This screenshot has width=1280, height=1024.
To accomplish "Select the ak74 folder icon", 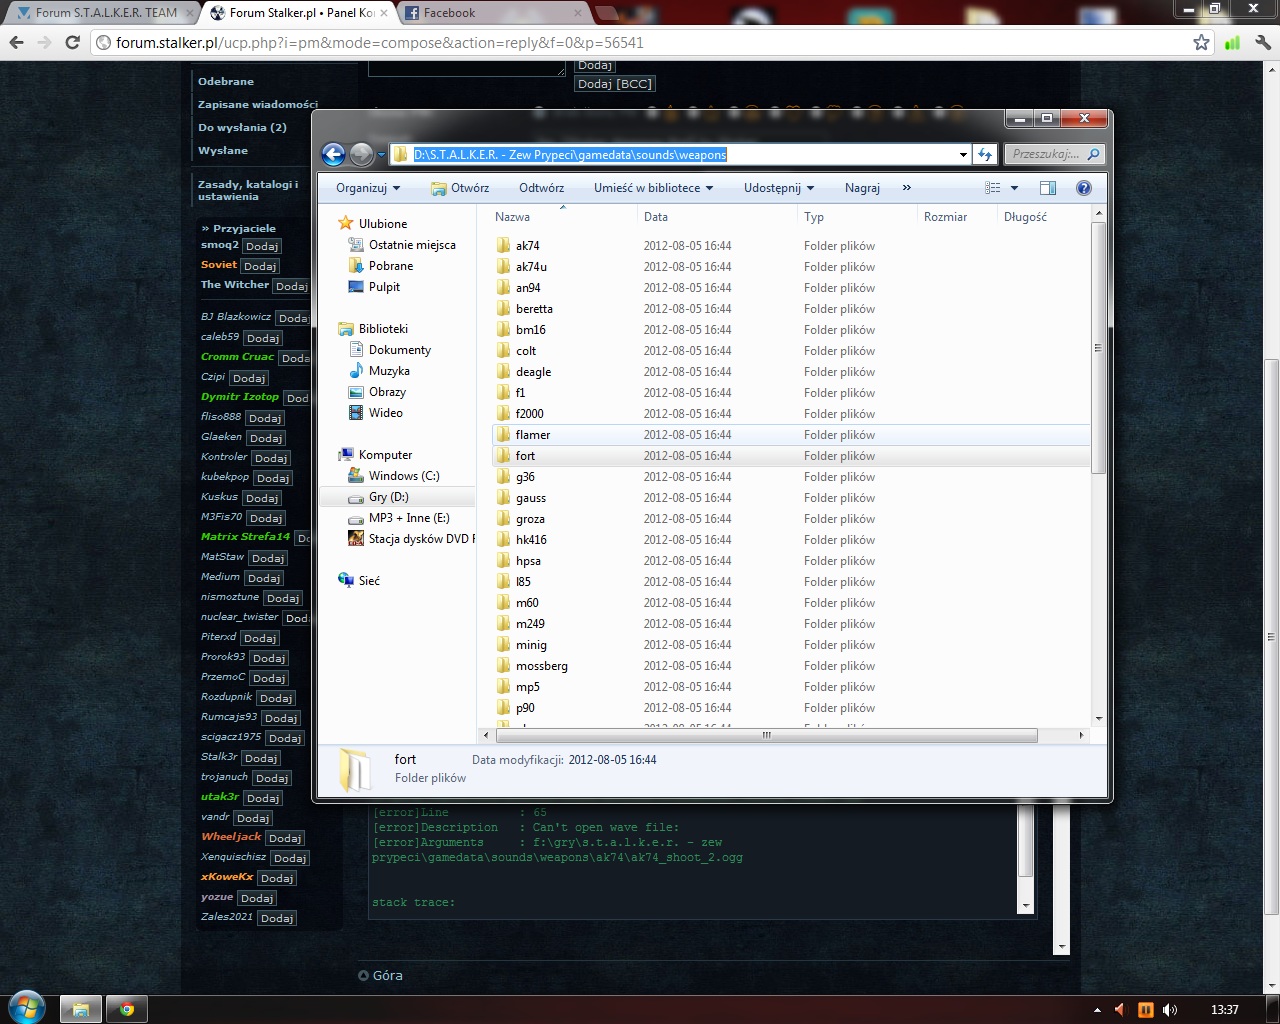I will (x=503, y=246).
